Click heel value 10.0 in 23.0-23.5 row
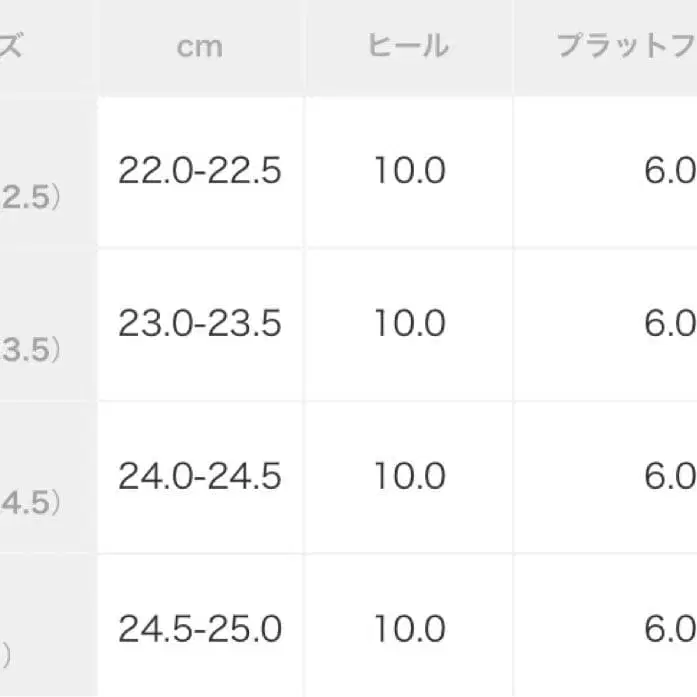 [409, 324]
